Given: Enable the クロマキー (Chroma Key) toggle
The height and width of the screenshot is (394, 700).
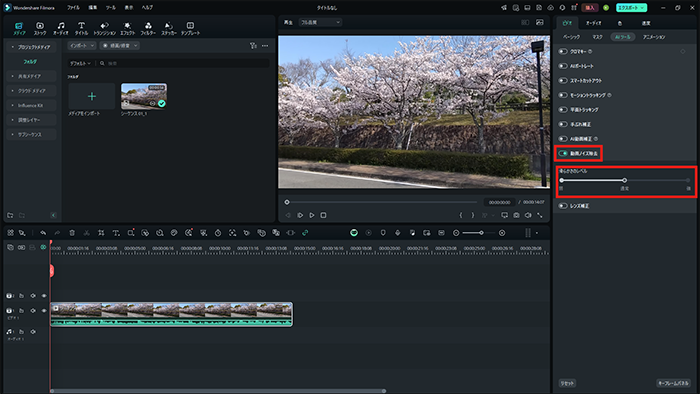Looking at the screenshot, I should tap(563, 51).
